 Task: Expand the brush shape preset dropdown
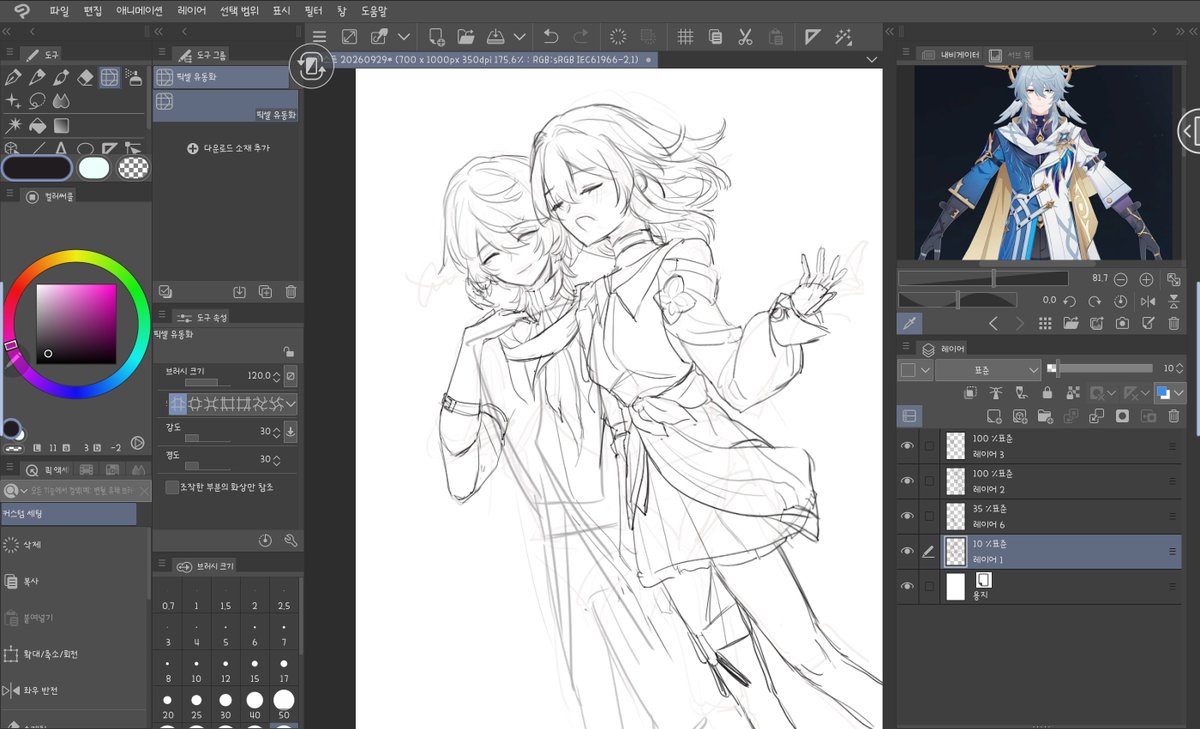(x=291, y=404)
